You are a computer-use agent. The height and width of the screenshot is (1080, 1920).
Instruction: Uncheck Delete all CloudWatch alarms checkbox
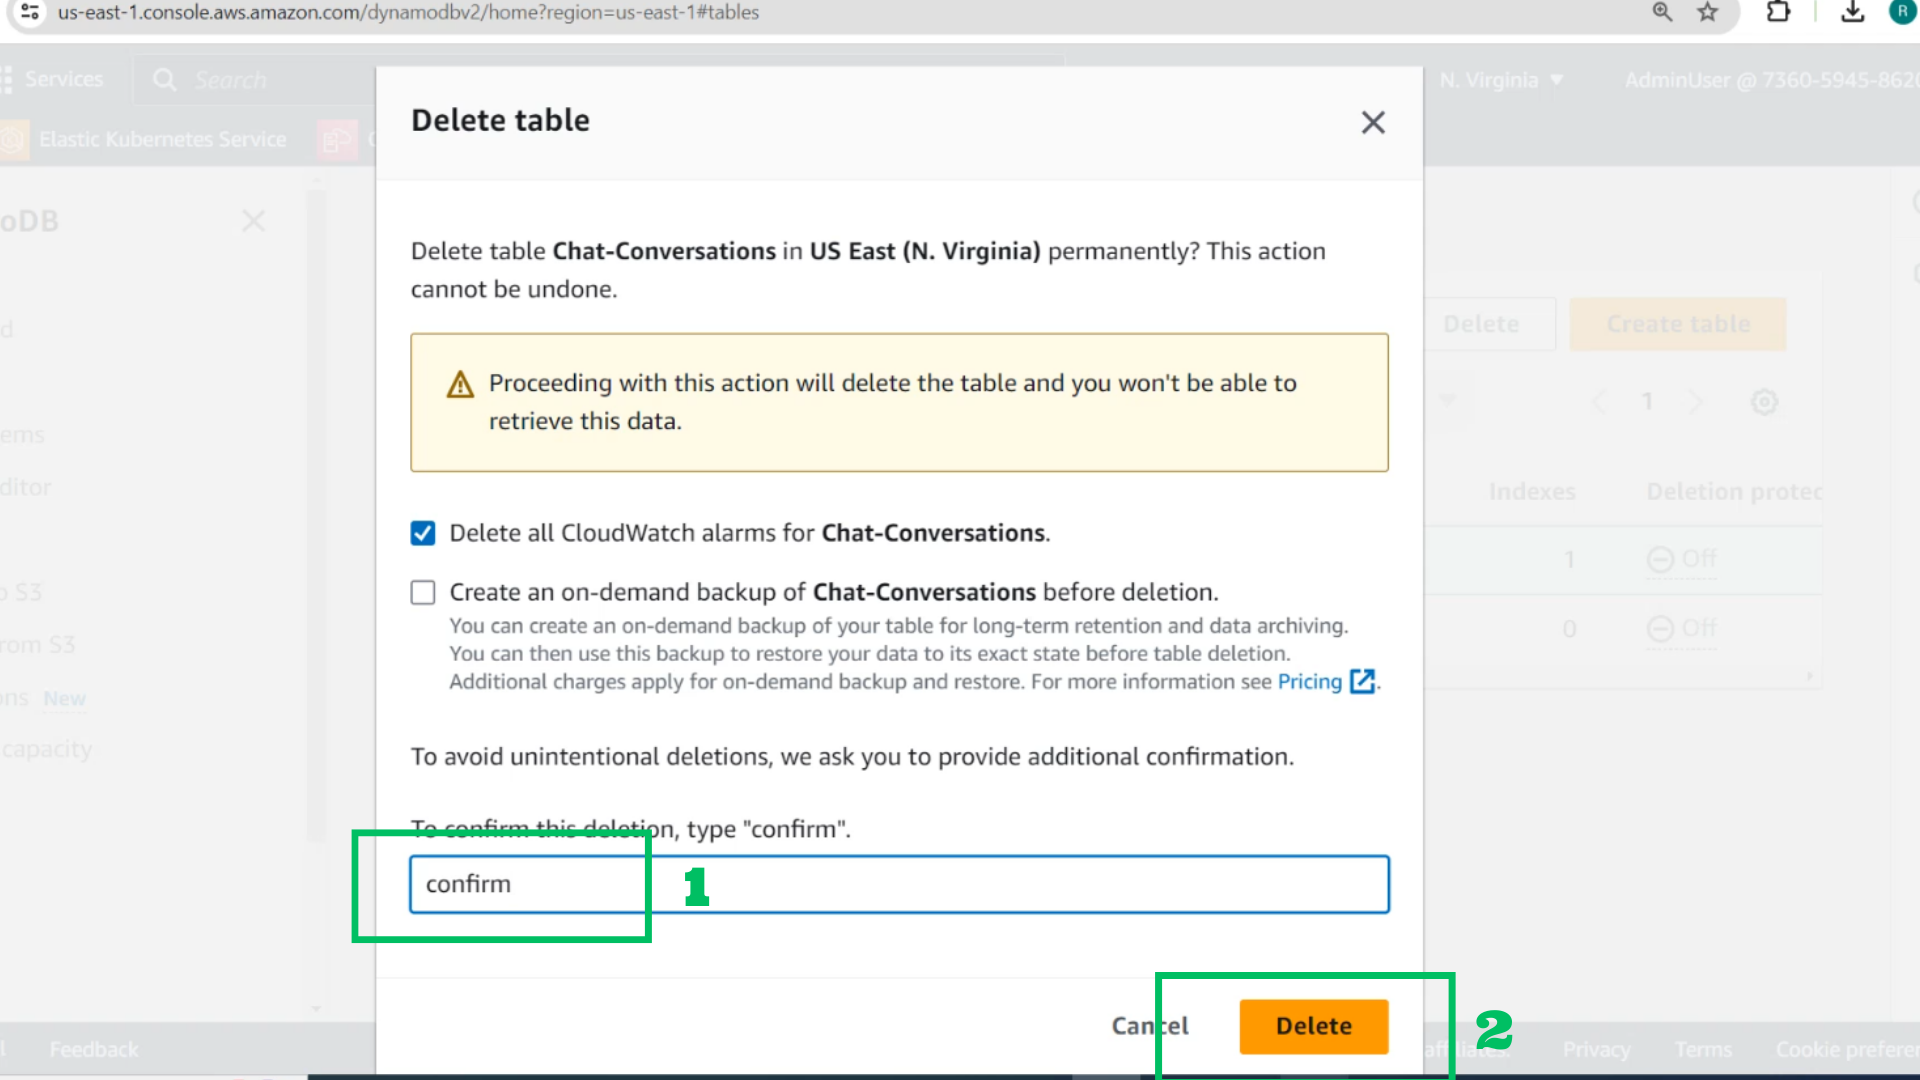423,533
